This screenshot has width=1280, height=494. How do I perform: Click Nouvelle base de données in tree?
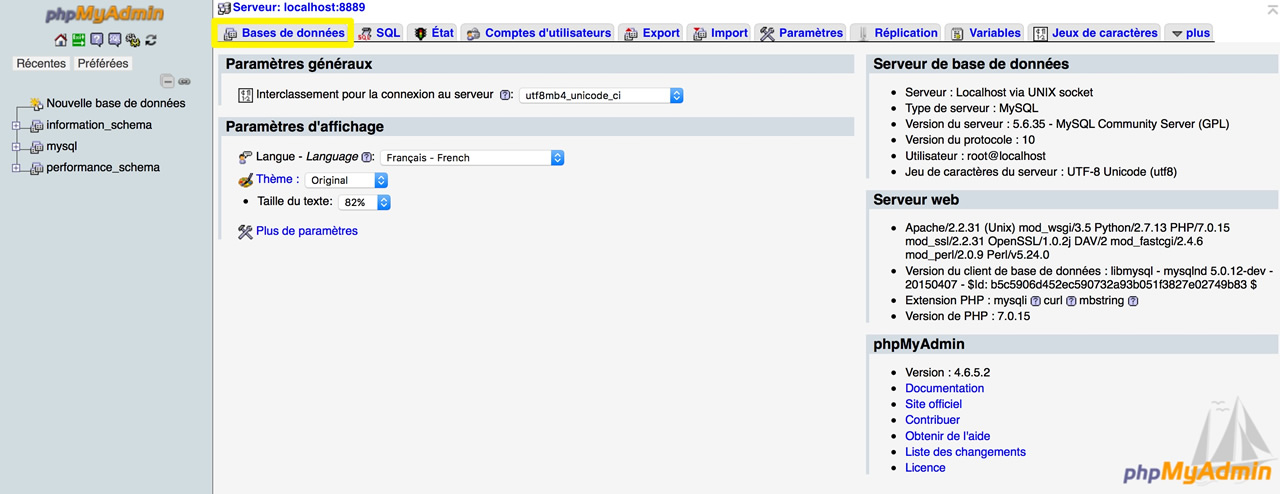[116, 103]
